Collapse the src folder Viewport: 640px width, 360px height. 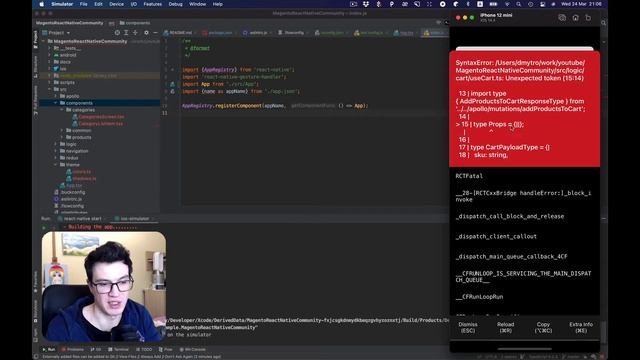50,89
